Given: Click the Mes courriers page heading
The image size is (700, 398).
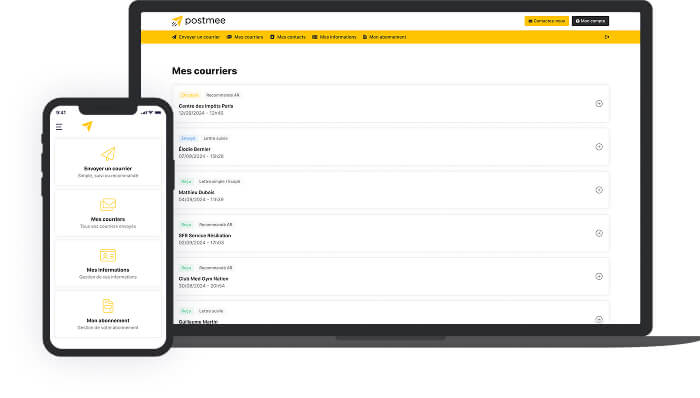Looking at the screenshot, I should pos(204,71).
